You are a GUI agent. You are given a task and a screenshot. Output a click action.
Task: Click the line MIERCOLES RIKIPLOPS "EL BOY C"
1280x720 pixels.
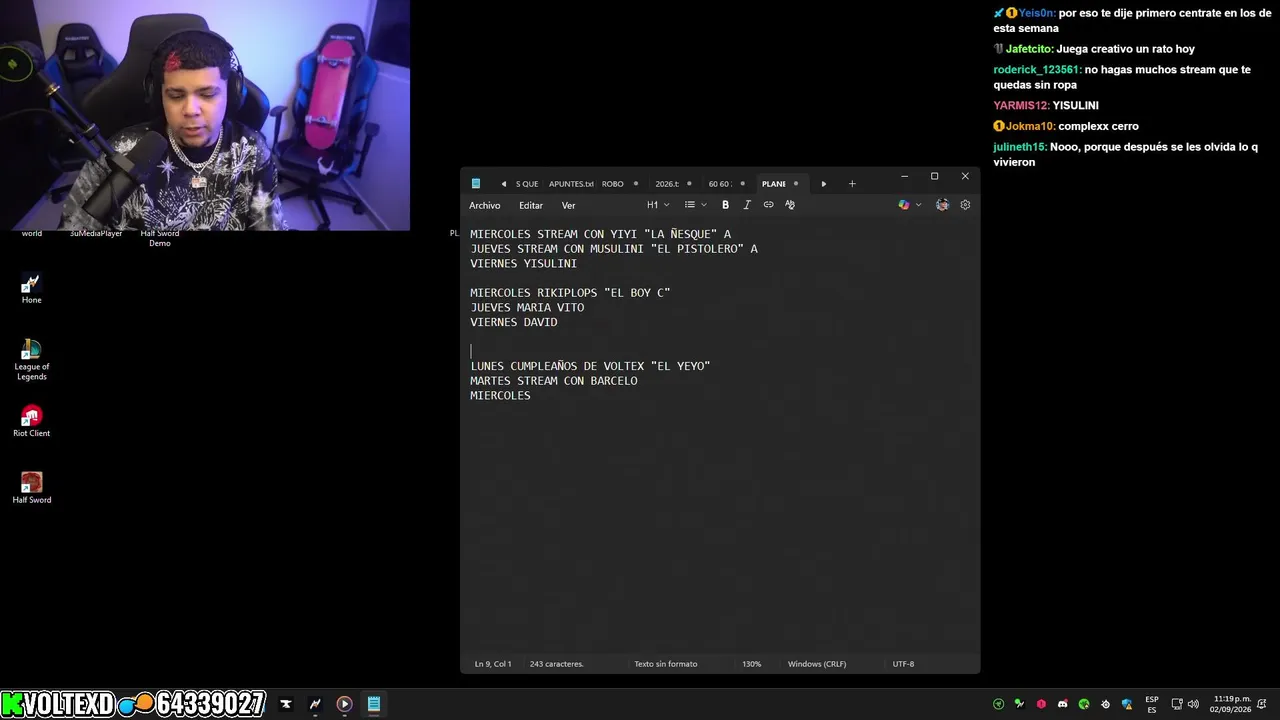coord(570,293)
